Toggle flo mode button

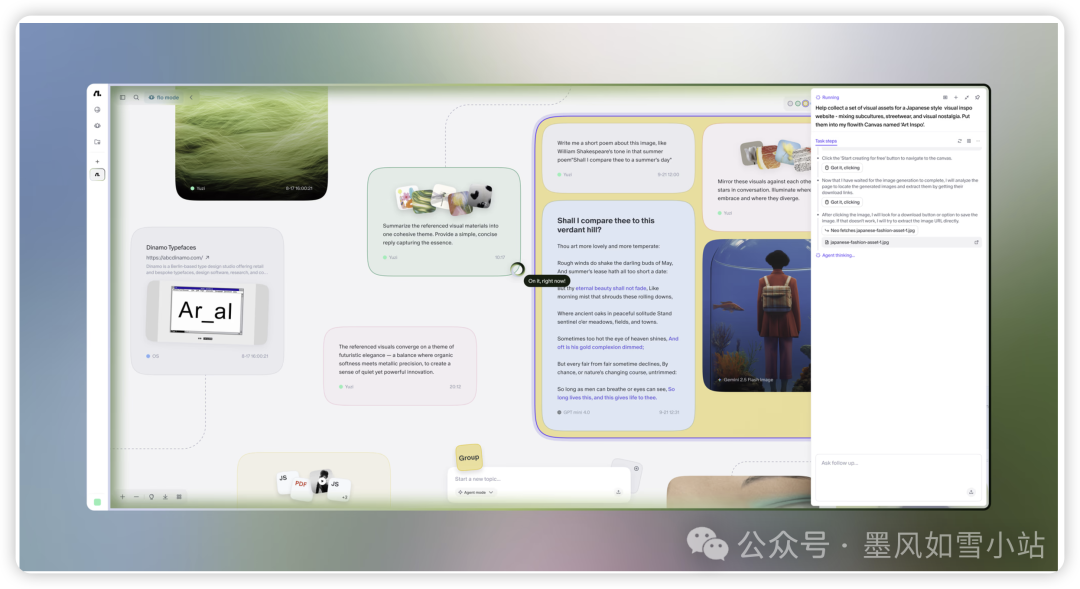(164, 97)
